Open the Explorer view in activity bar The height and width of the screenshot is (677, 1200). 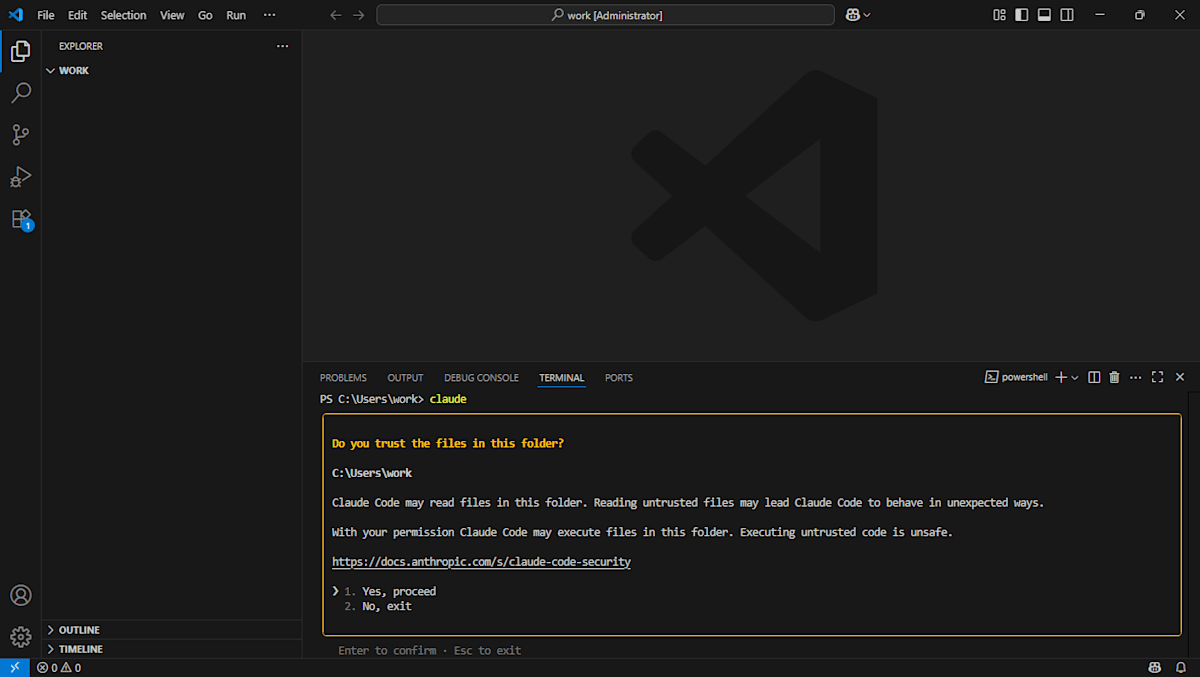(x=20, y=51)
